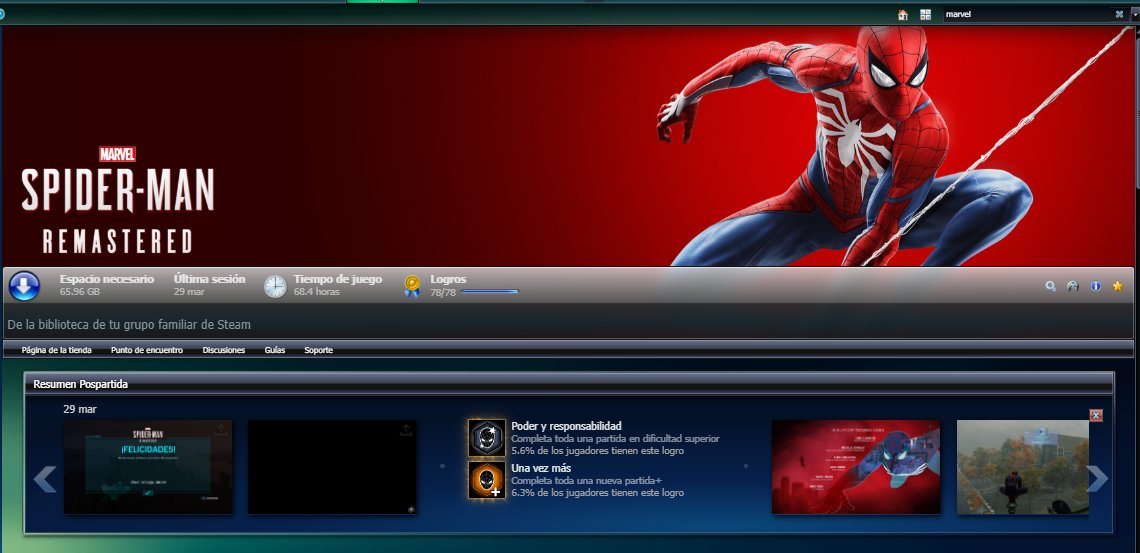
Task: Click Una vez más achievement icon
Action: 486,480
